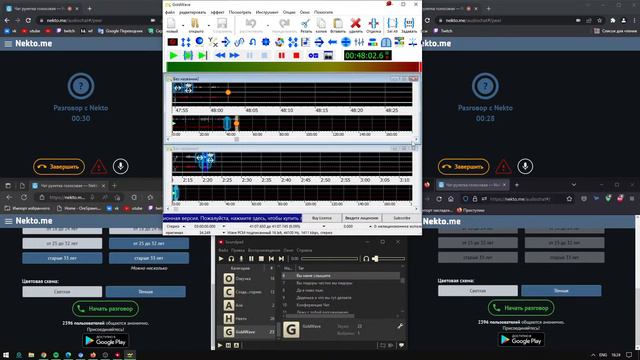Open the Soundpad File menu
640x360 pixels.
(223, 250)
